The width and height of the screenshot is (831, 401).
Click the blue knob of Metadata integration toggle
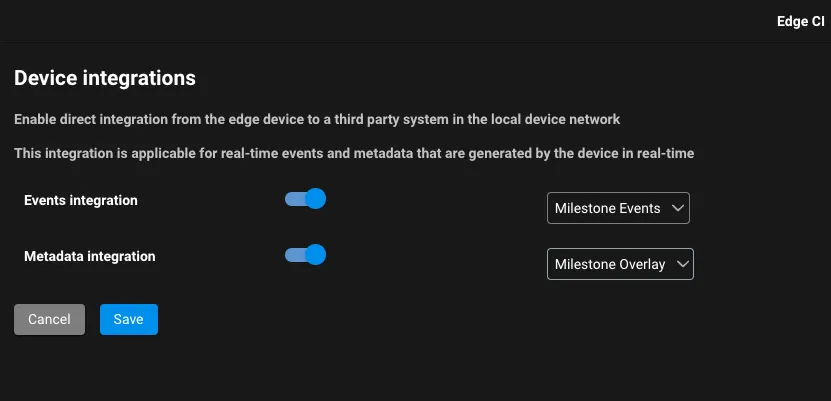click(x=315, y=255)
